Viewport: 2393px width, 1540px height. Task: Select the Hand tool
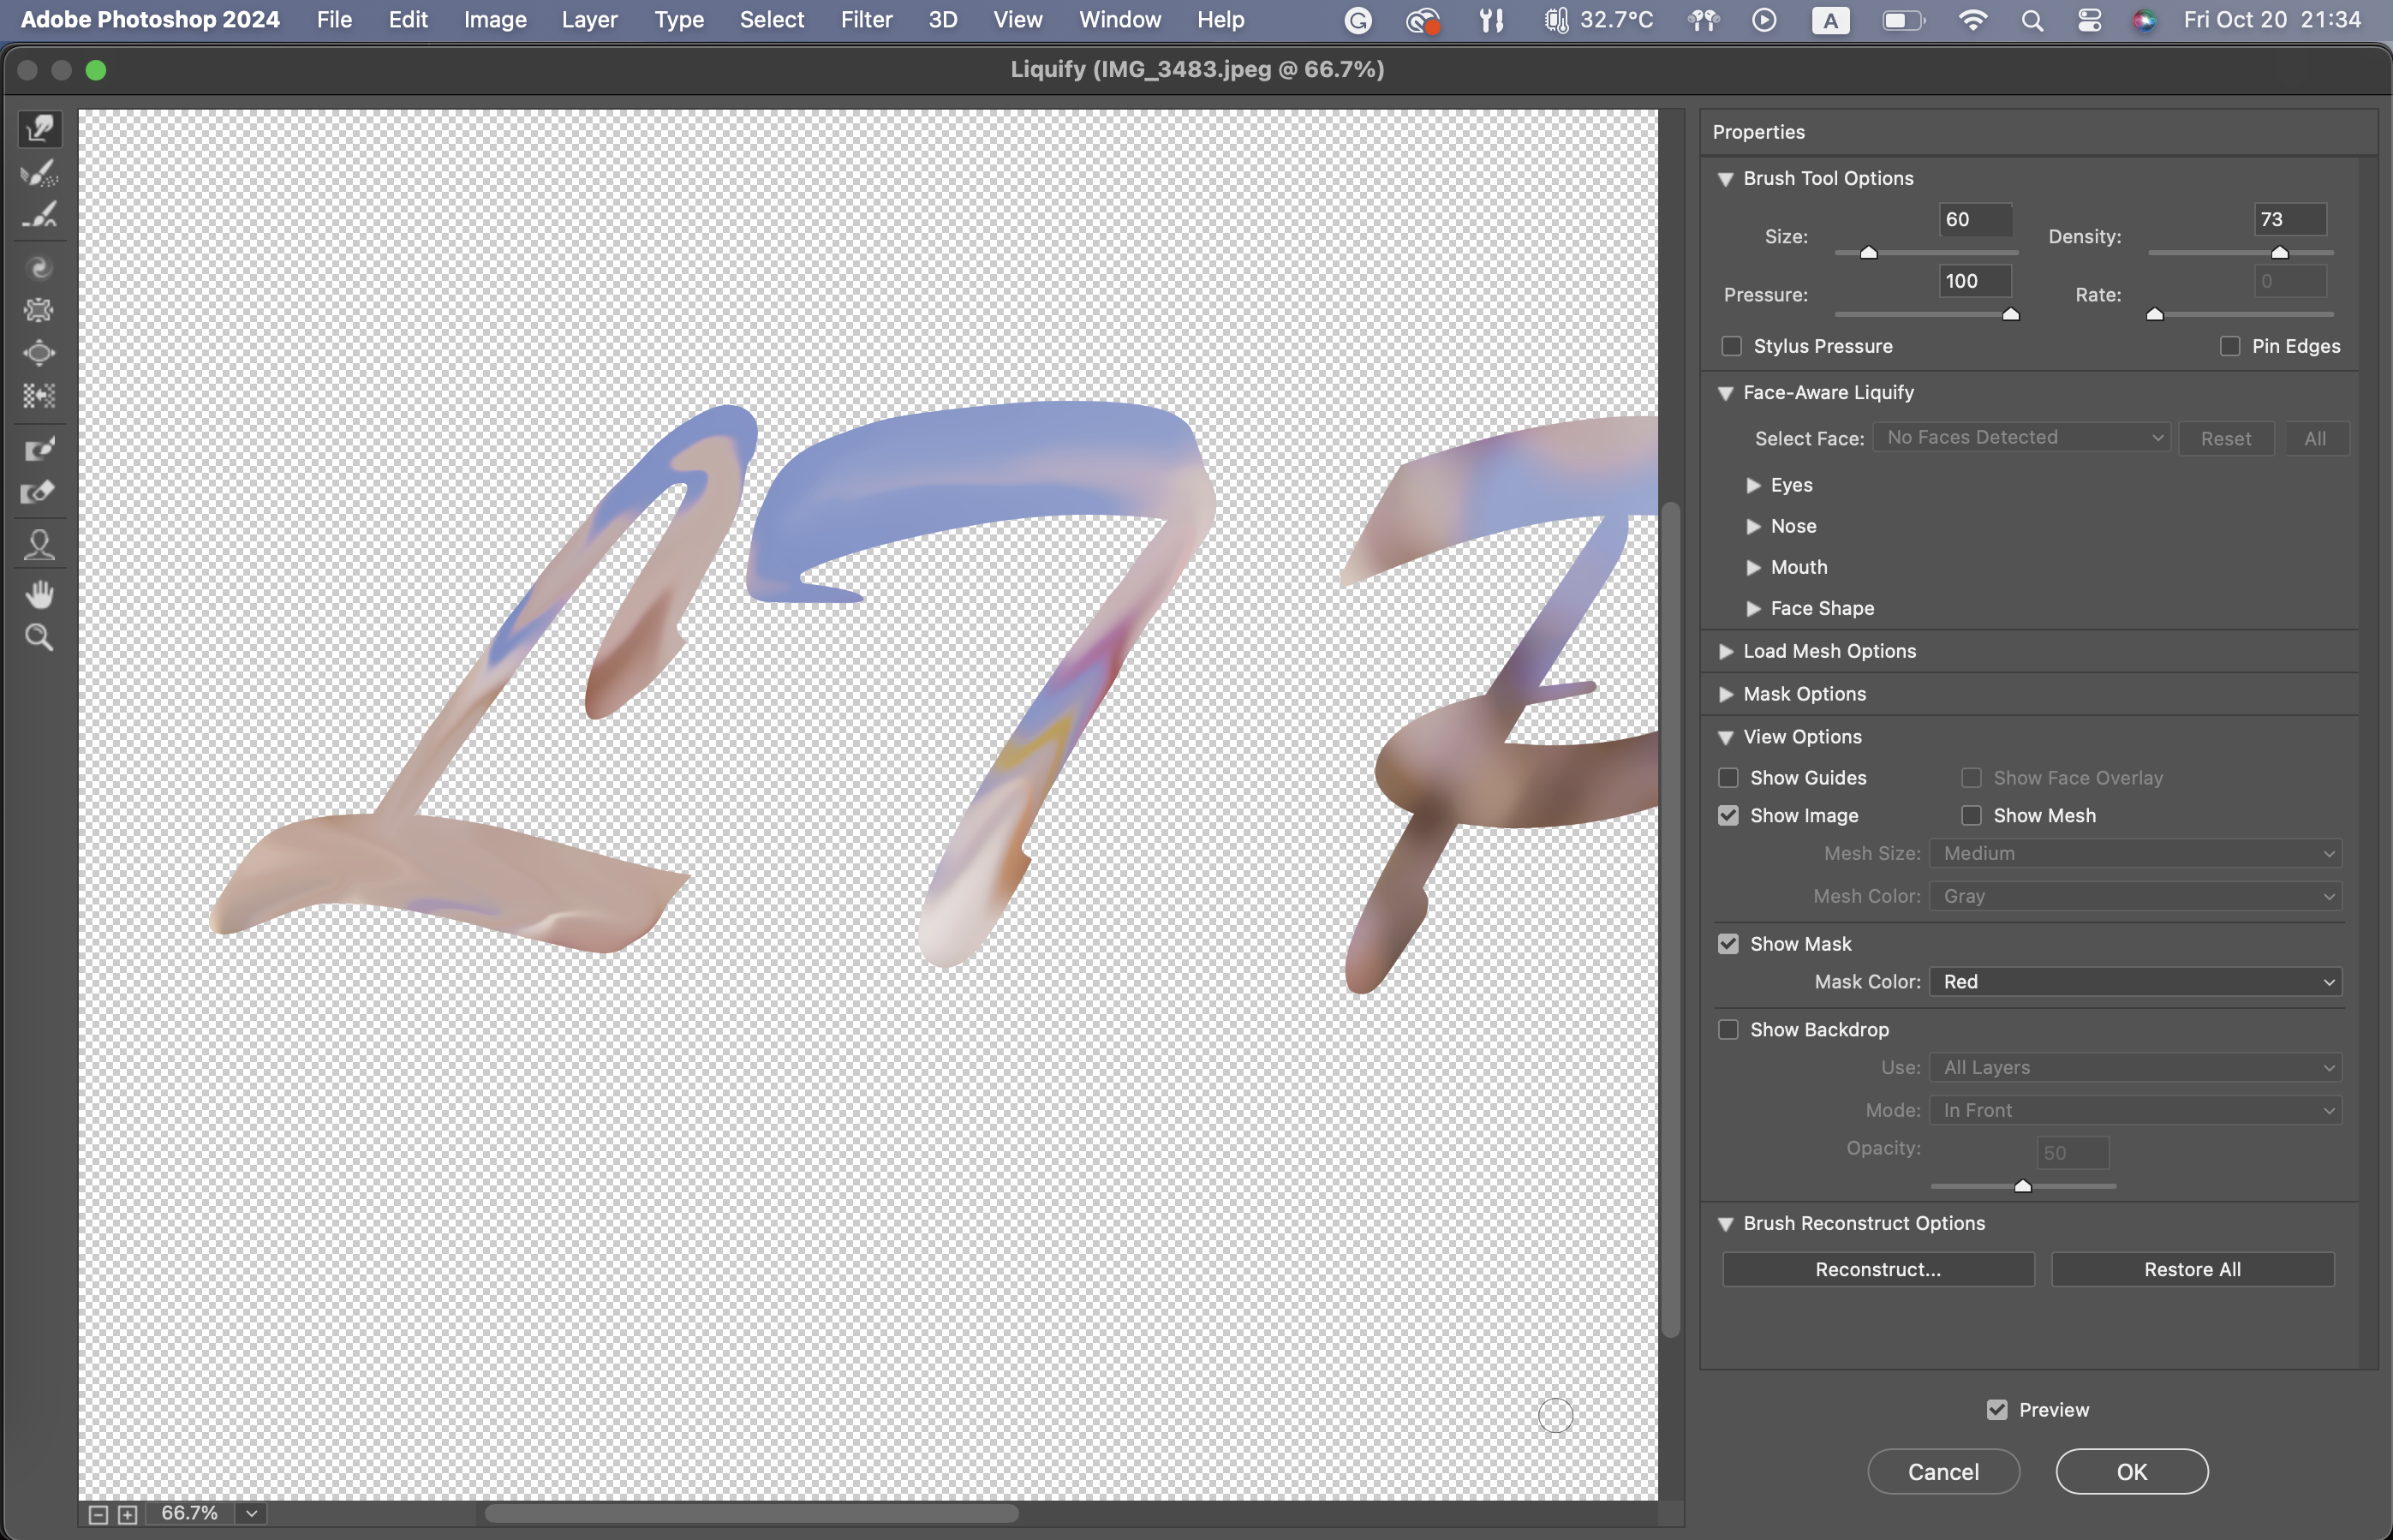tap(40, 594)
